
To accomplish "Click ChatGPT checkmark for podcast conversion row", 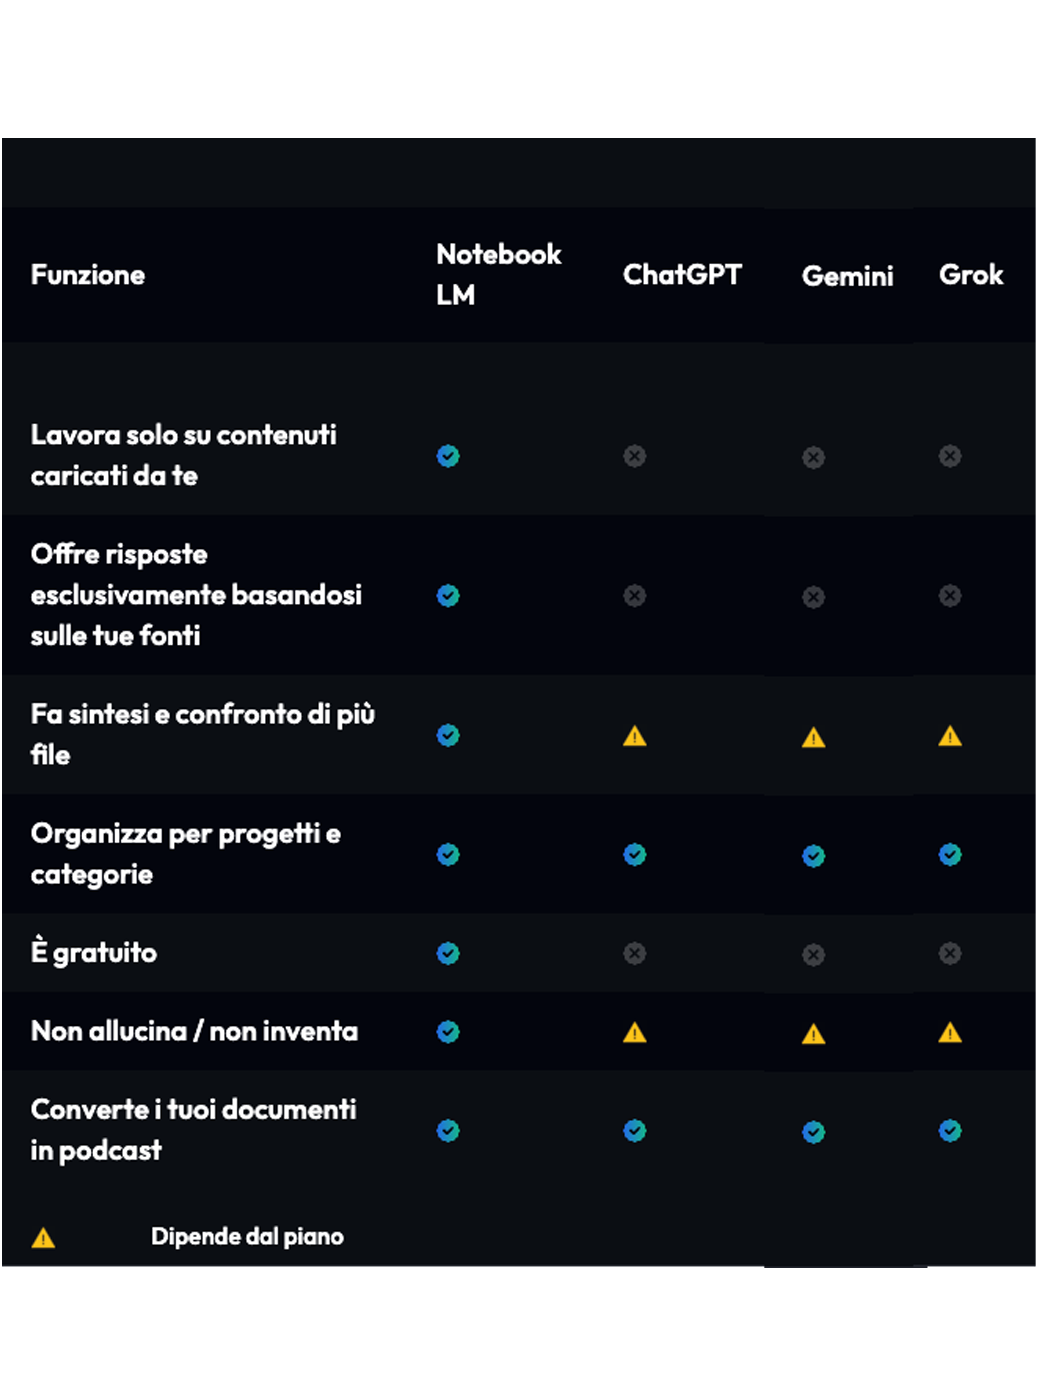I will point(635,1131).
